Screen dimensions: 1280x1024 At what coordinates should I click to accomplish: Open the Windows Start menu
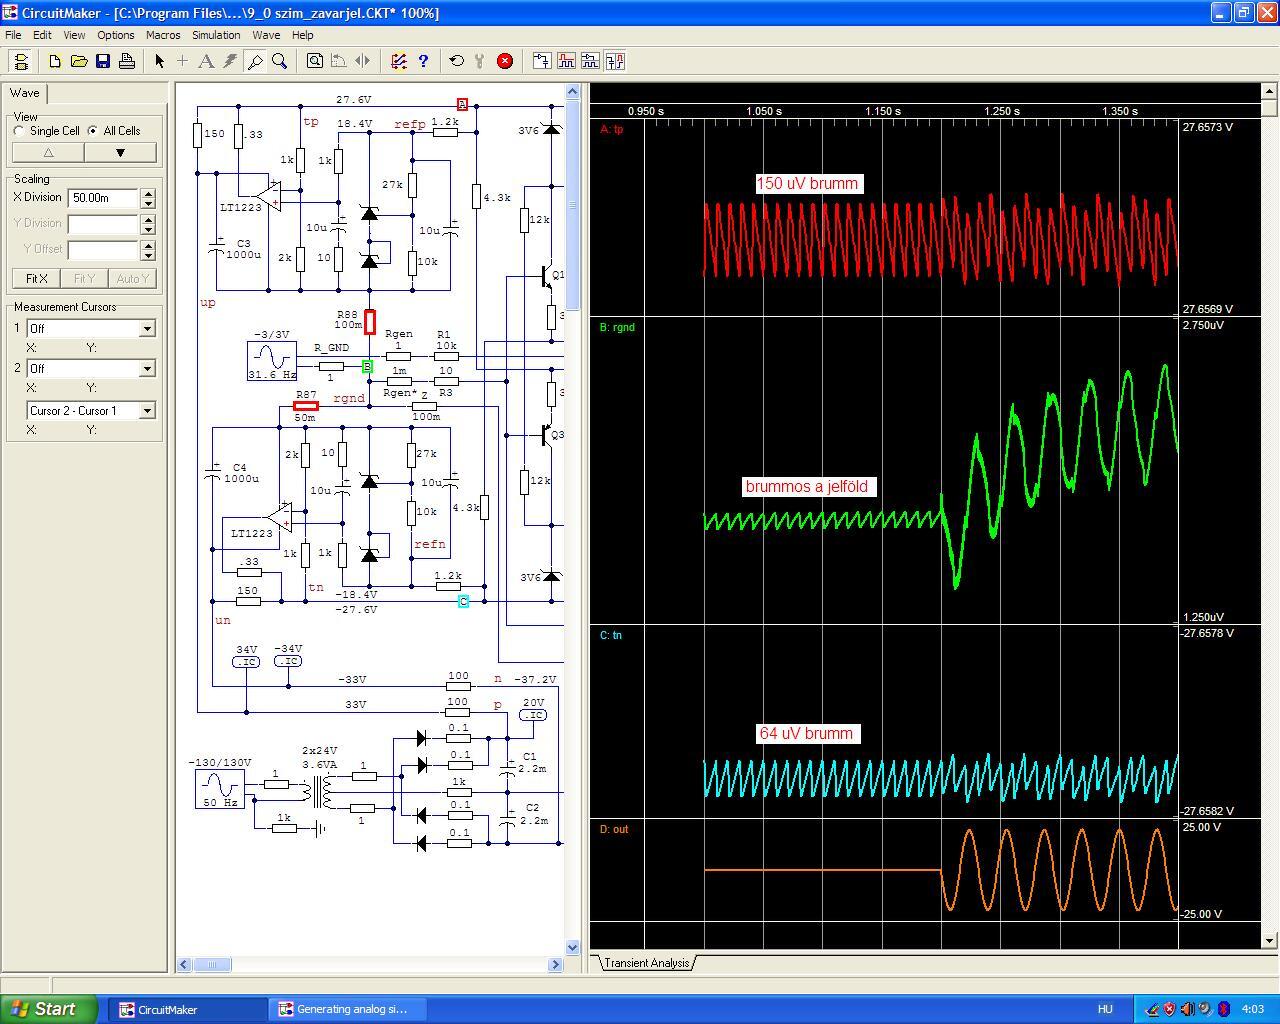pyautogui.click(x=48, y=1009)
